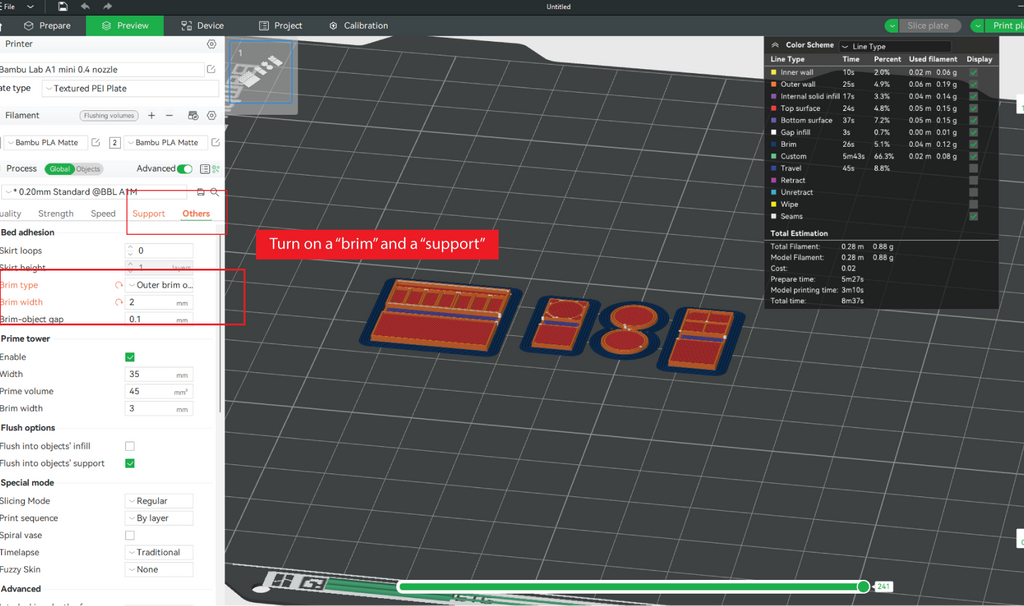Image resolution: width=1024 pixels, height=606 pixels.
Task: Add a filament with plus icon
Action: click(x=152, y=116)
